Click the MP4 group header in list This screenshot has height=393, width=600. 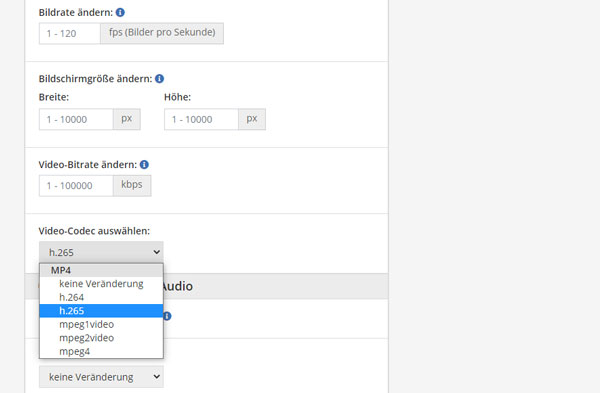point(101,270)
